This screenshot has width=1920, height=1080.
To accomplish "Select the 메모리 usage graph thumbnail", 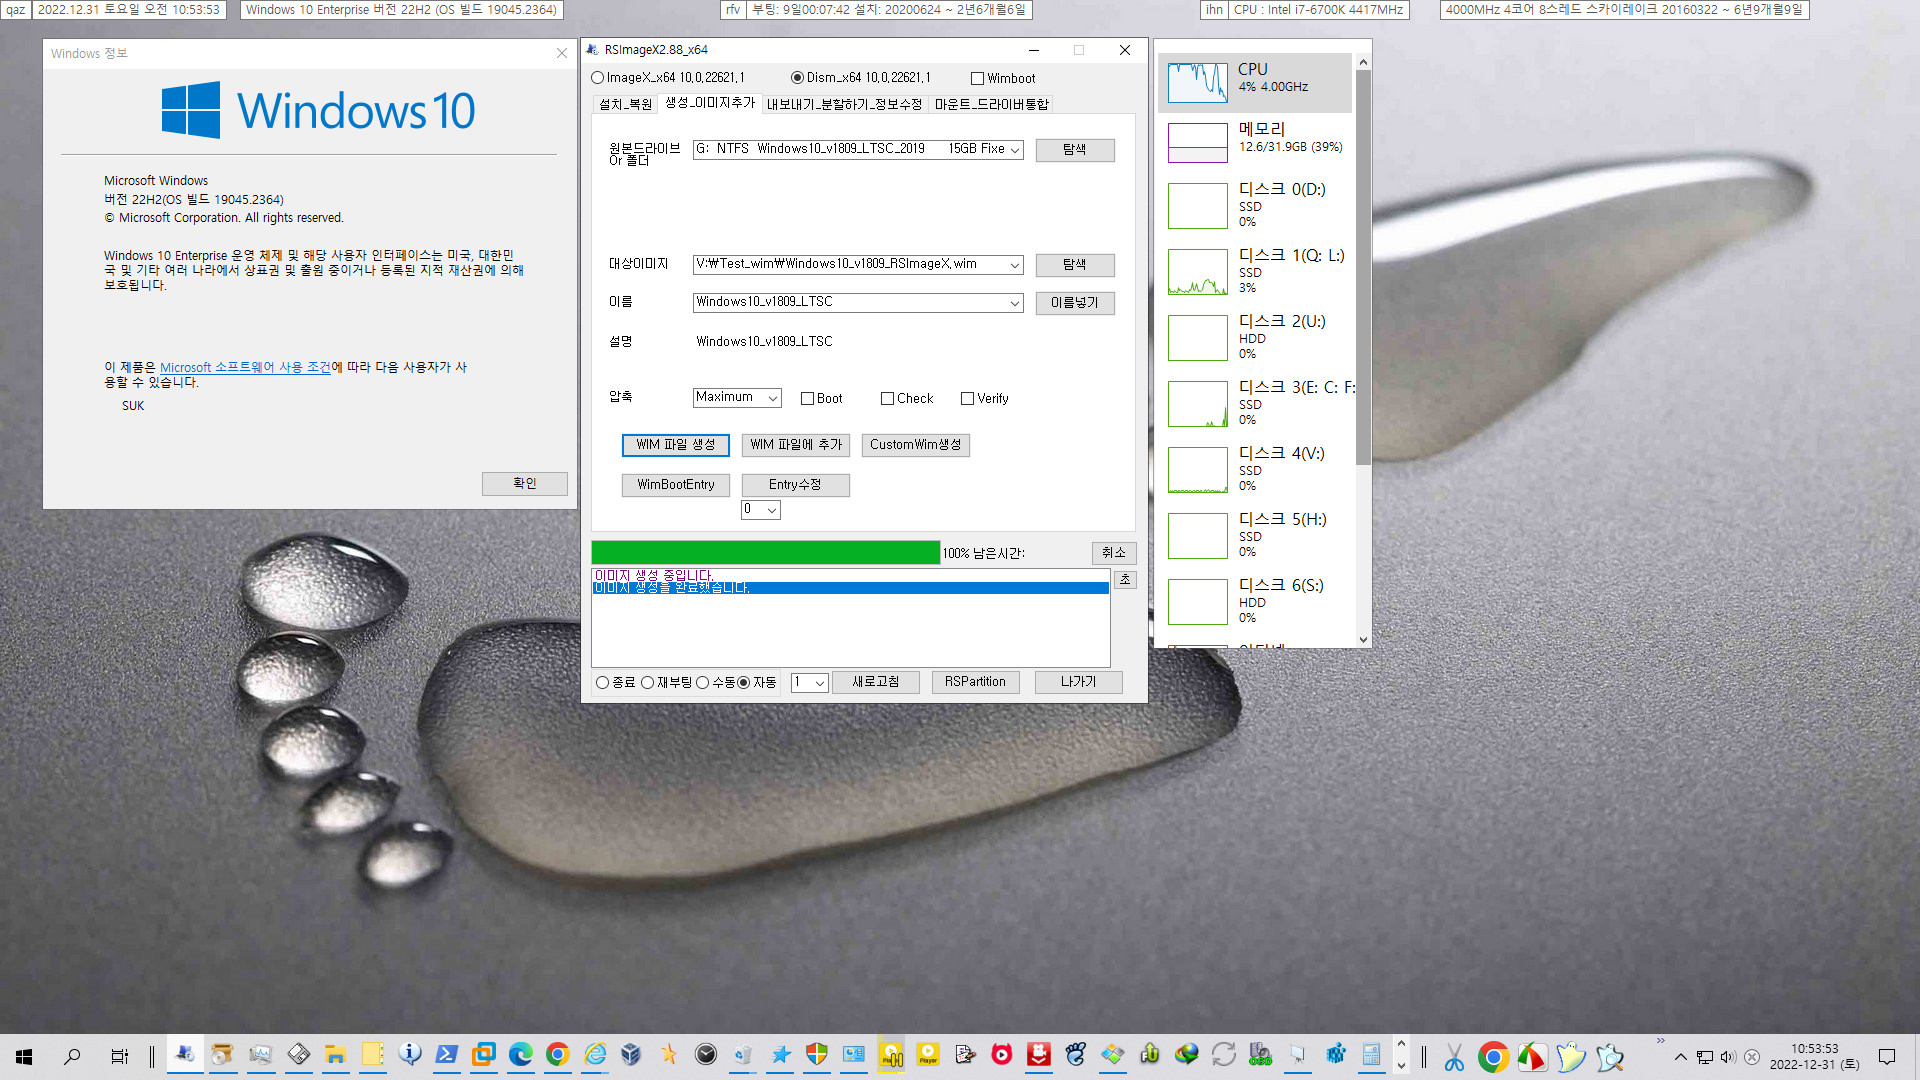I will (x=1198, y=143).
